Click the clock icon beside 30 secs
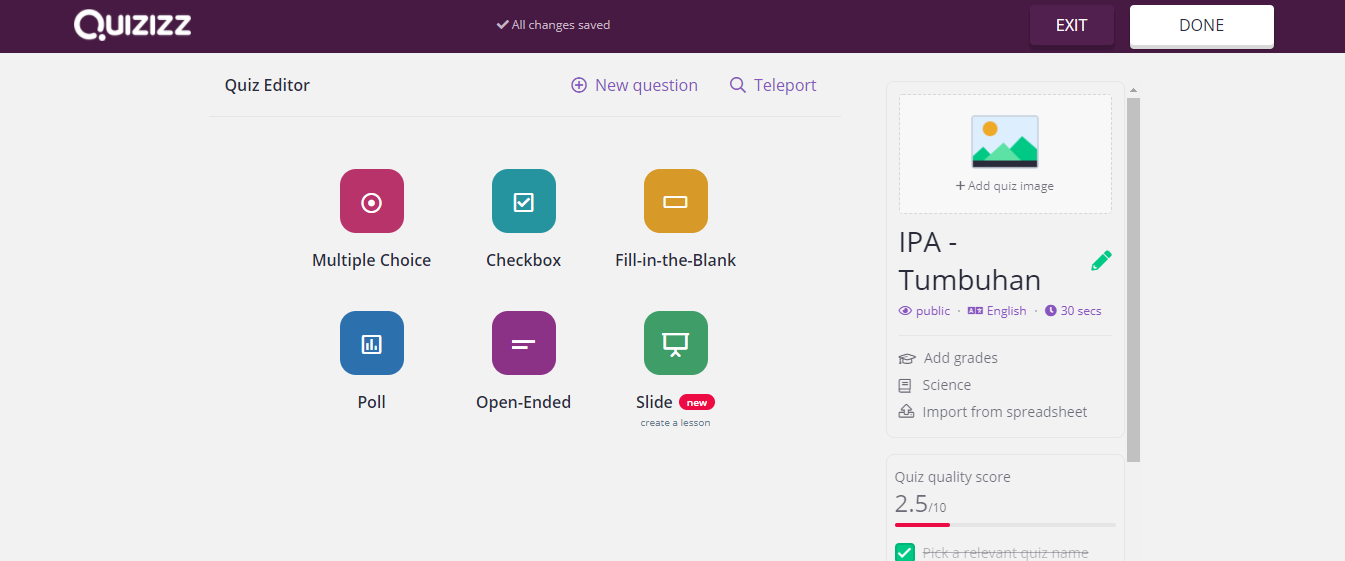This screenshot has height=561, width=1345. coord(1051,311)
